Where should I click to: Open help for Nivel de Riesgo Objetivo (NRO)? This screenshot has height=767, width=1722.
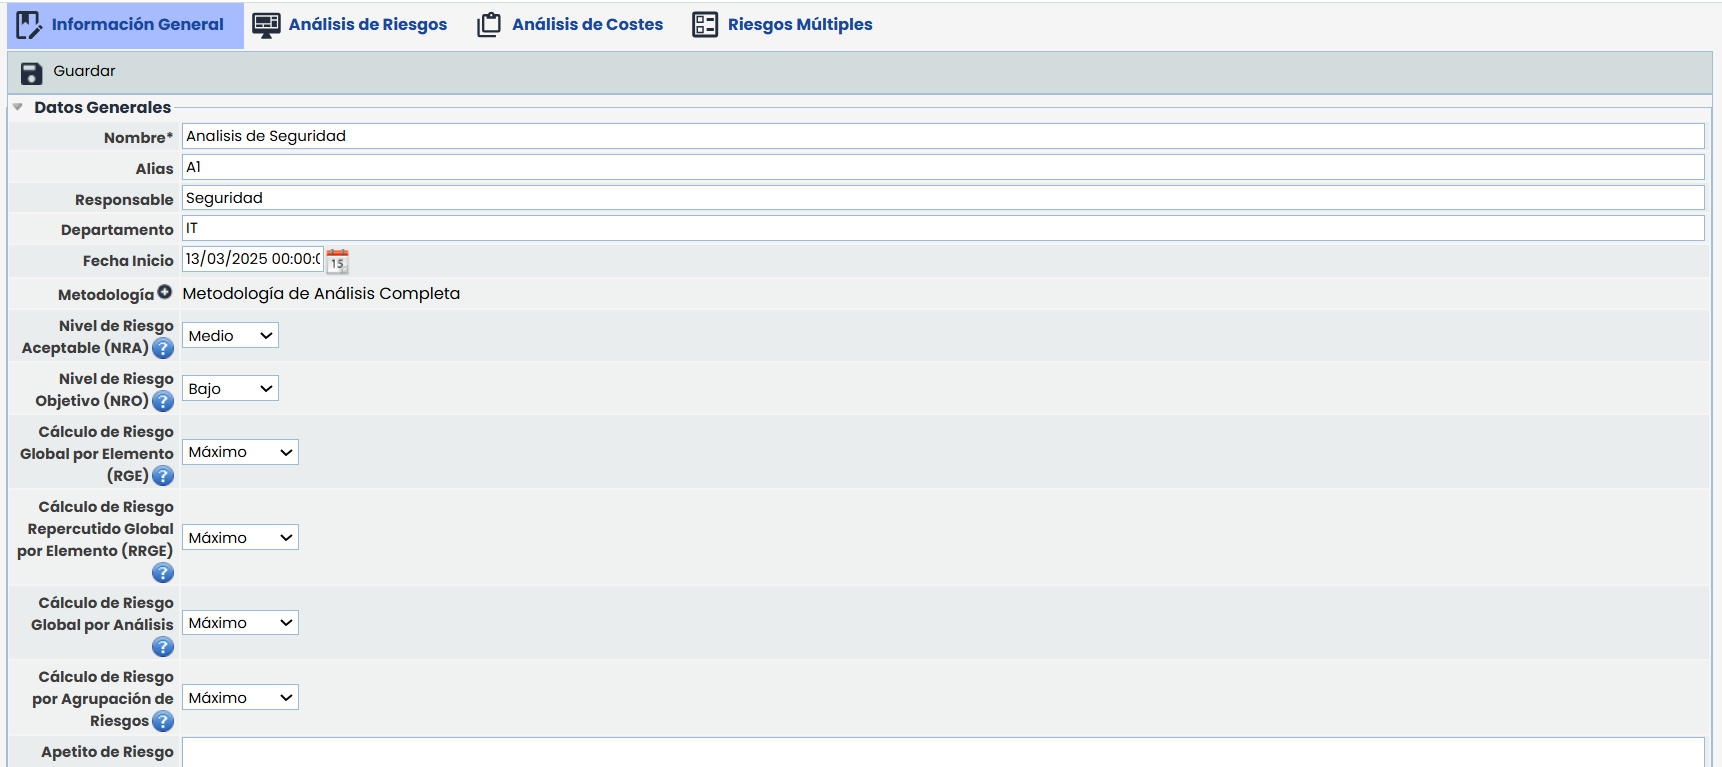click(x=163, y=402)
